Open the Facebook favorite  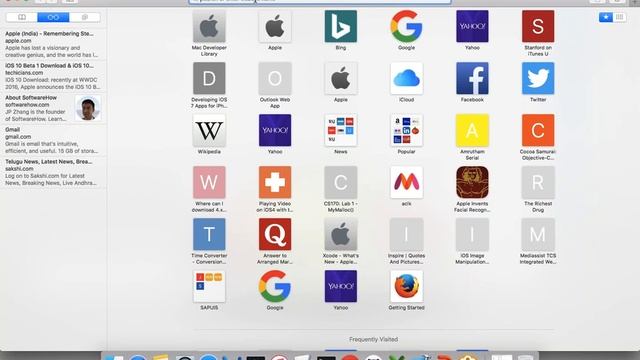[x=472, y=78]
